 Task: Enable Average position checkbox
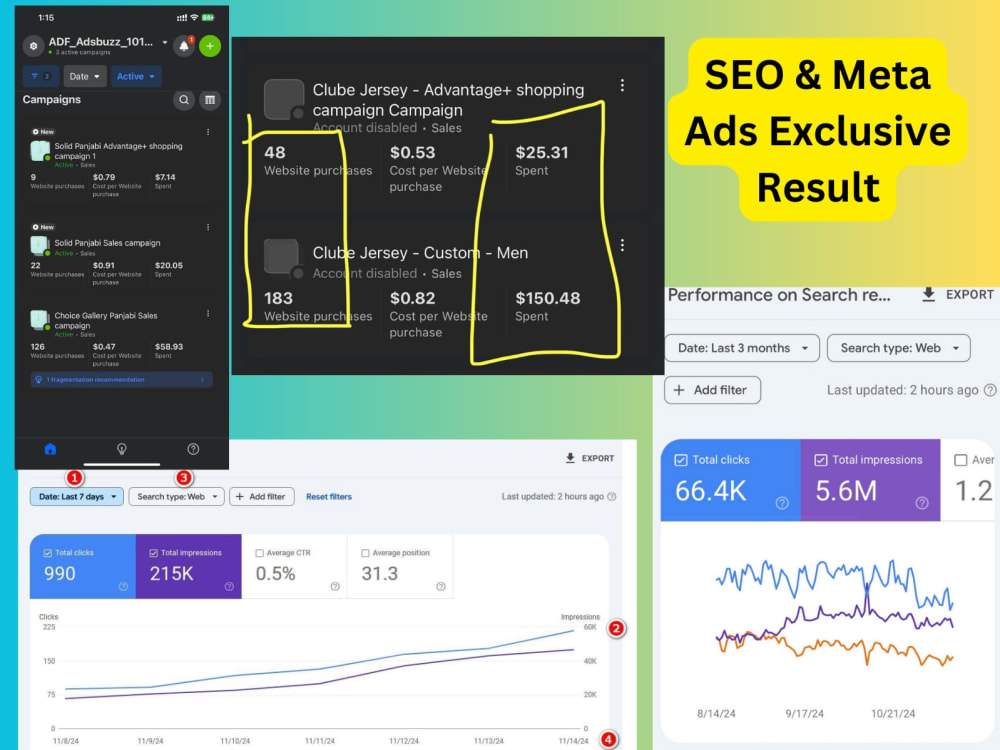point(365,553)
